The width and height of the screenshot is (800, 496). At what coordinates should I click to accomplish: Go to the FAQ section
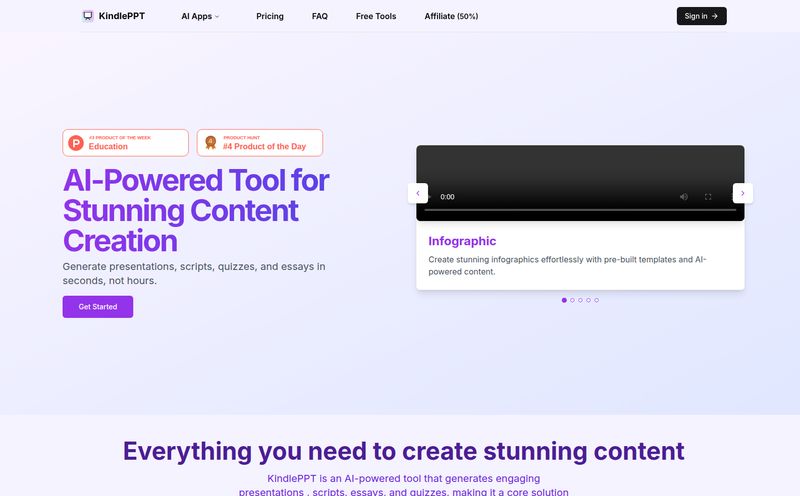click(320, 16)
